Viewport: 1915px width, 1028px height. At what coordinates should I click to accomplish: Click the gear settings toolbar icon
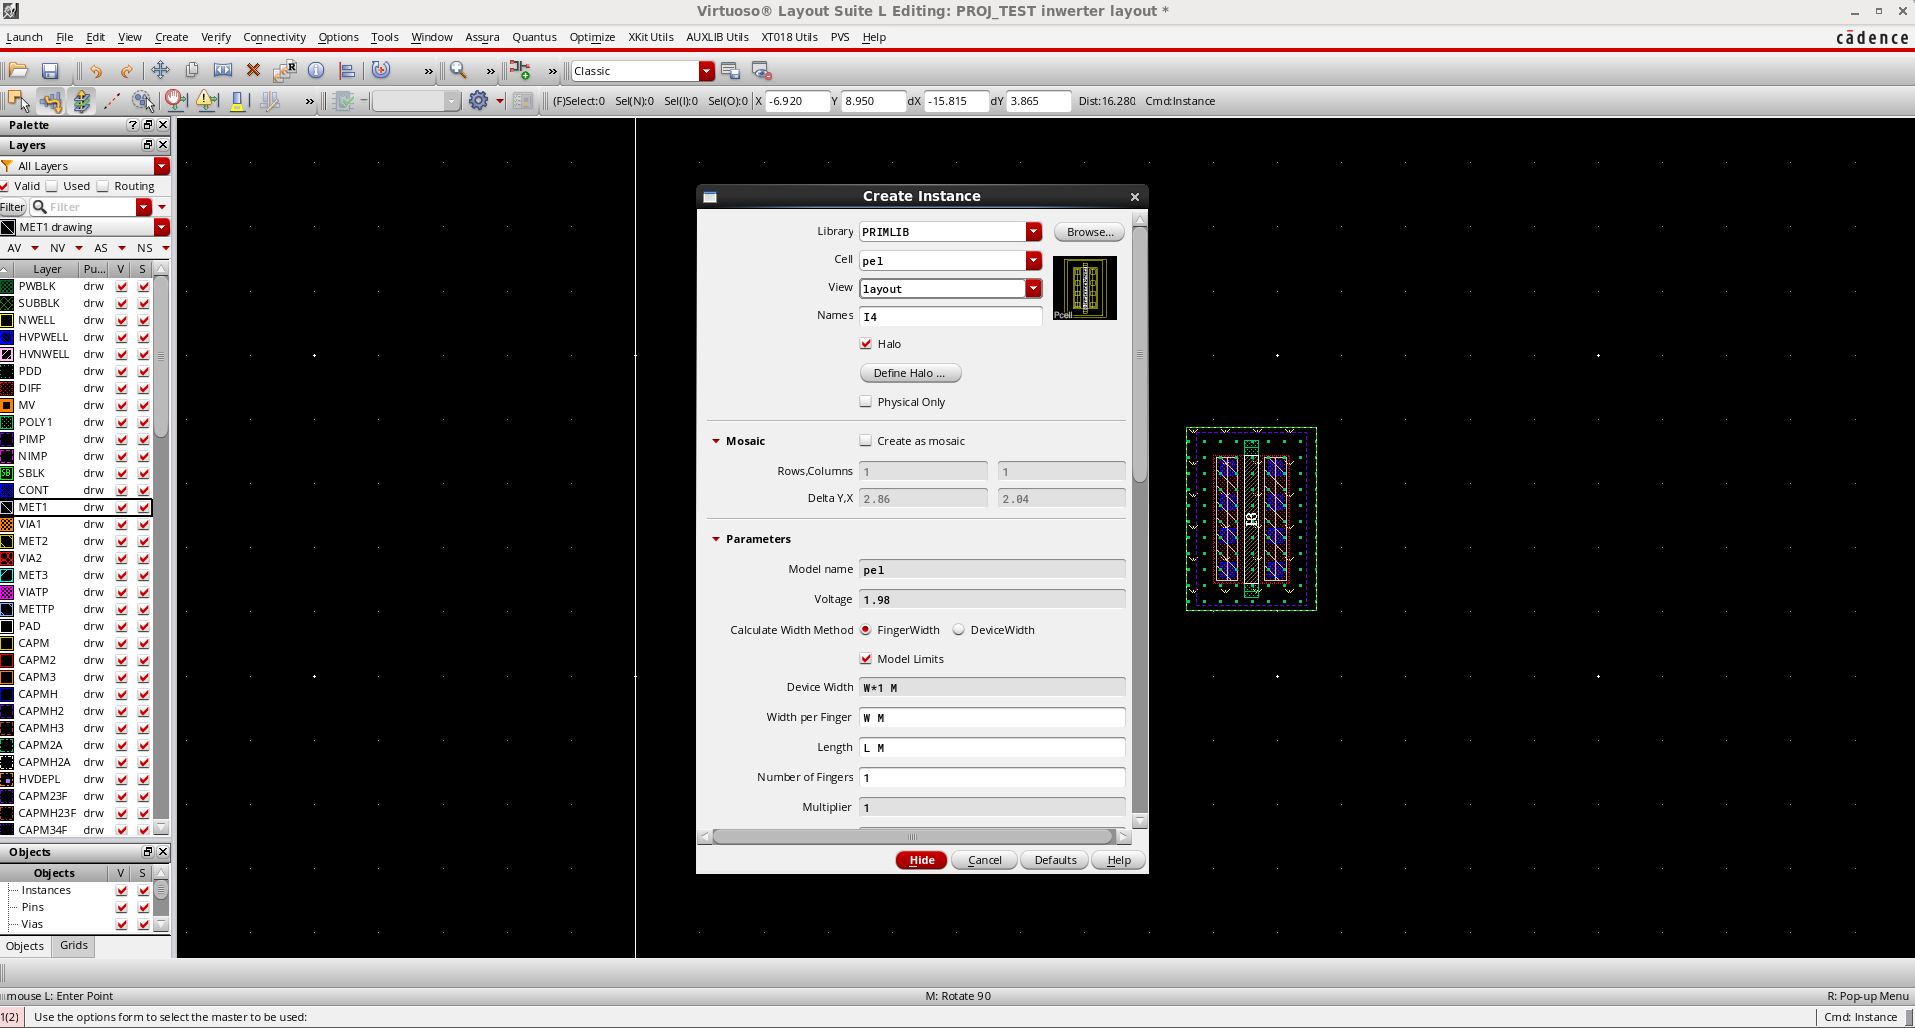pyautogui.click(x=478, y=101)
